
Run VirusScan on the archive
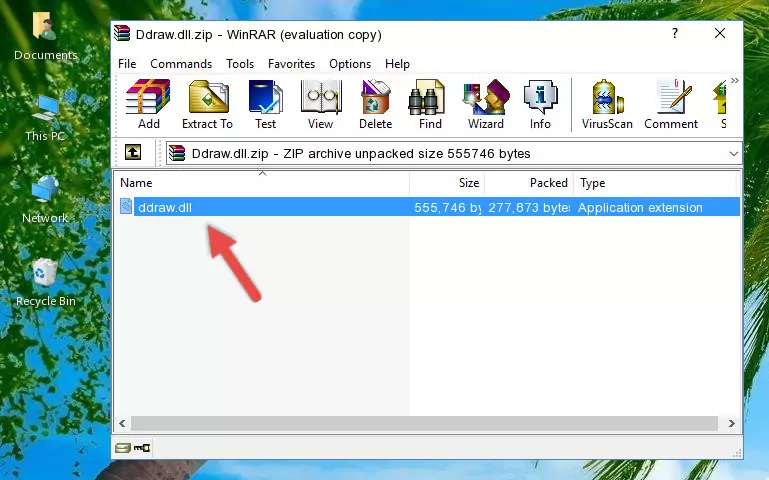coord(607,104)
